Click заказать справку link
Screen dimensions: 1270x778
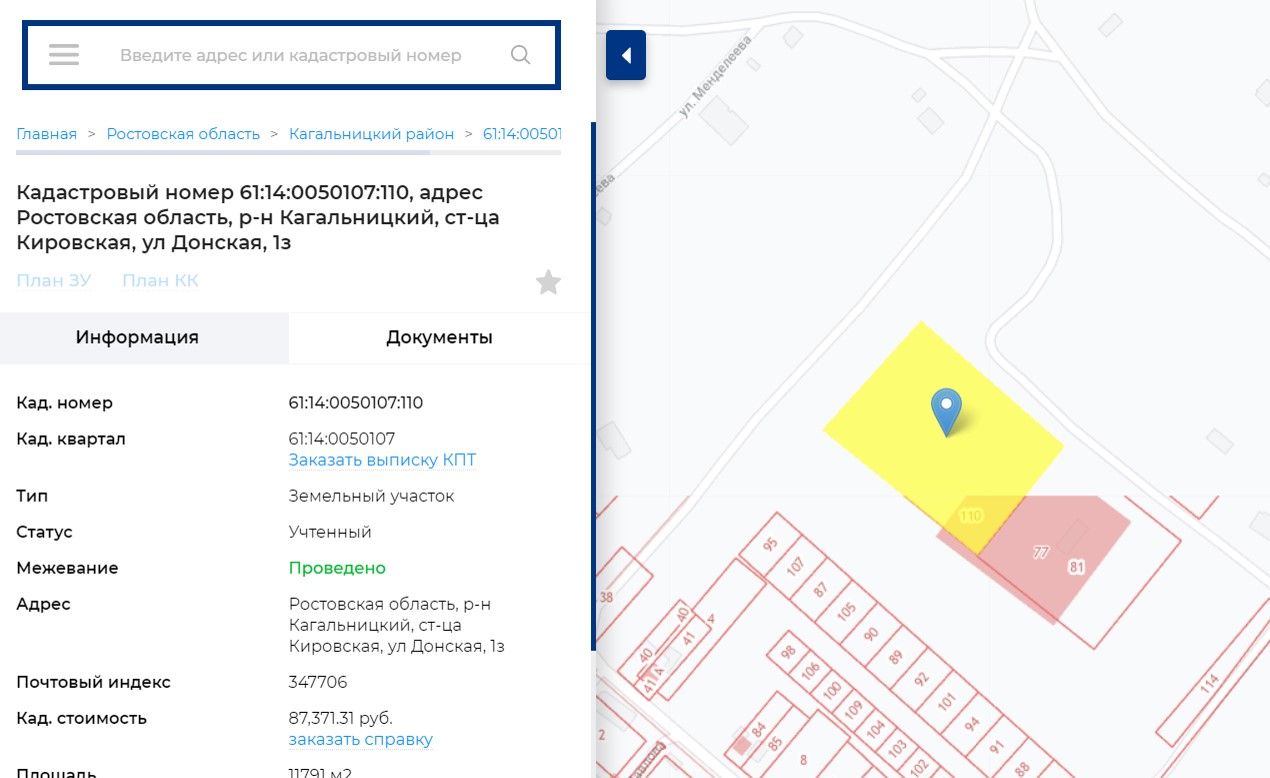point(361,740)
